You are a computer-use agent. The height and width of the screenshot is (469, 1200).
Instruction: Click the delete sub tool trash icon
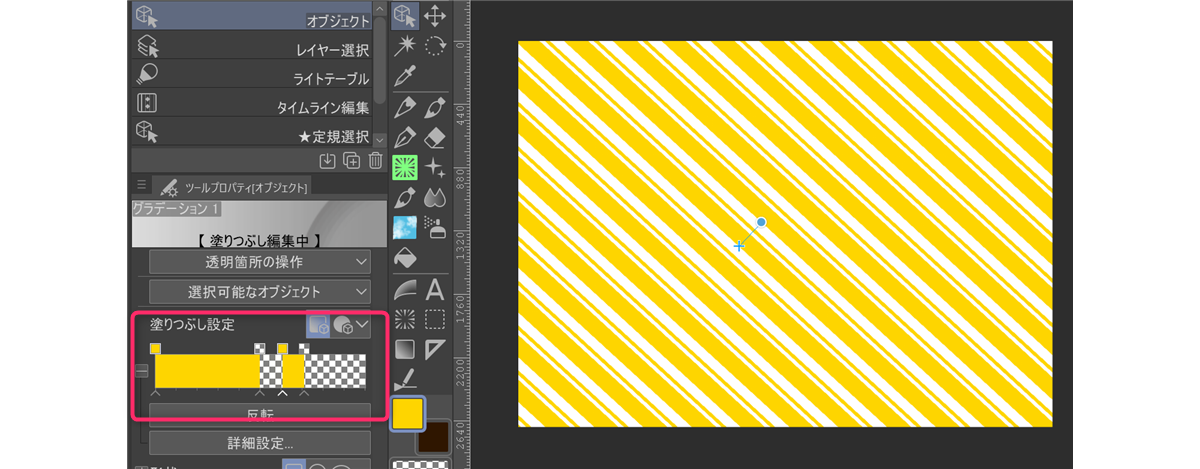(376, 160)
